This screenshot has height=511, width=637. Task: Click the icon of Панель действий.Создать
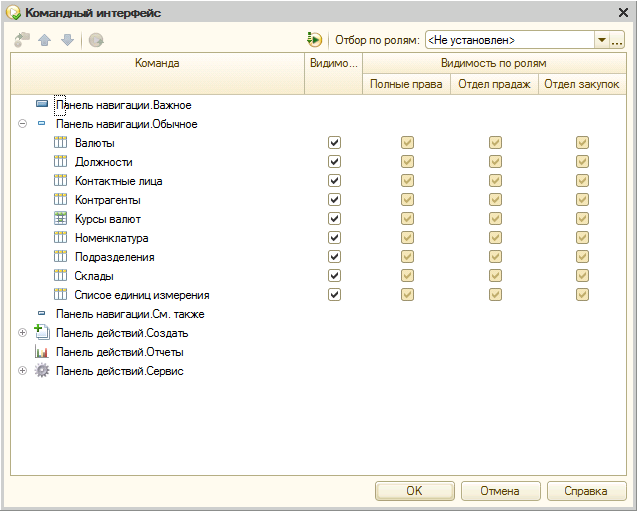(x=42, y=333)
